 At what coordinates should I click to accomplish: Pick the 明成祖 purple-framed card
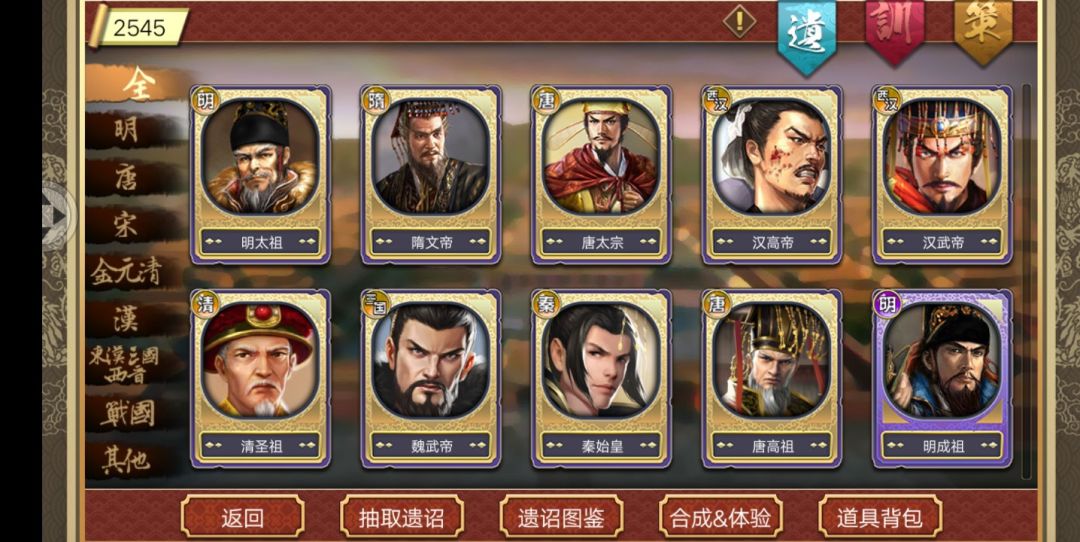[x=942, y=379]
